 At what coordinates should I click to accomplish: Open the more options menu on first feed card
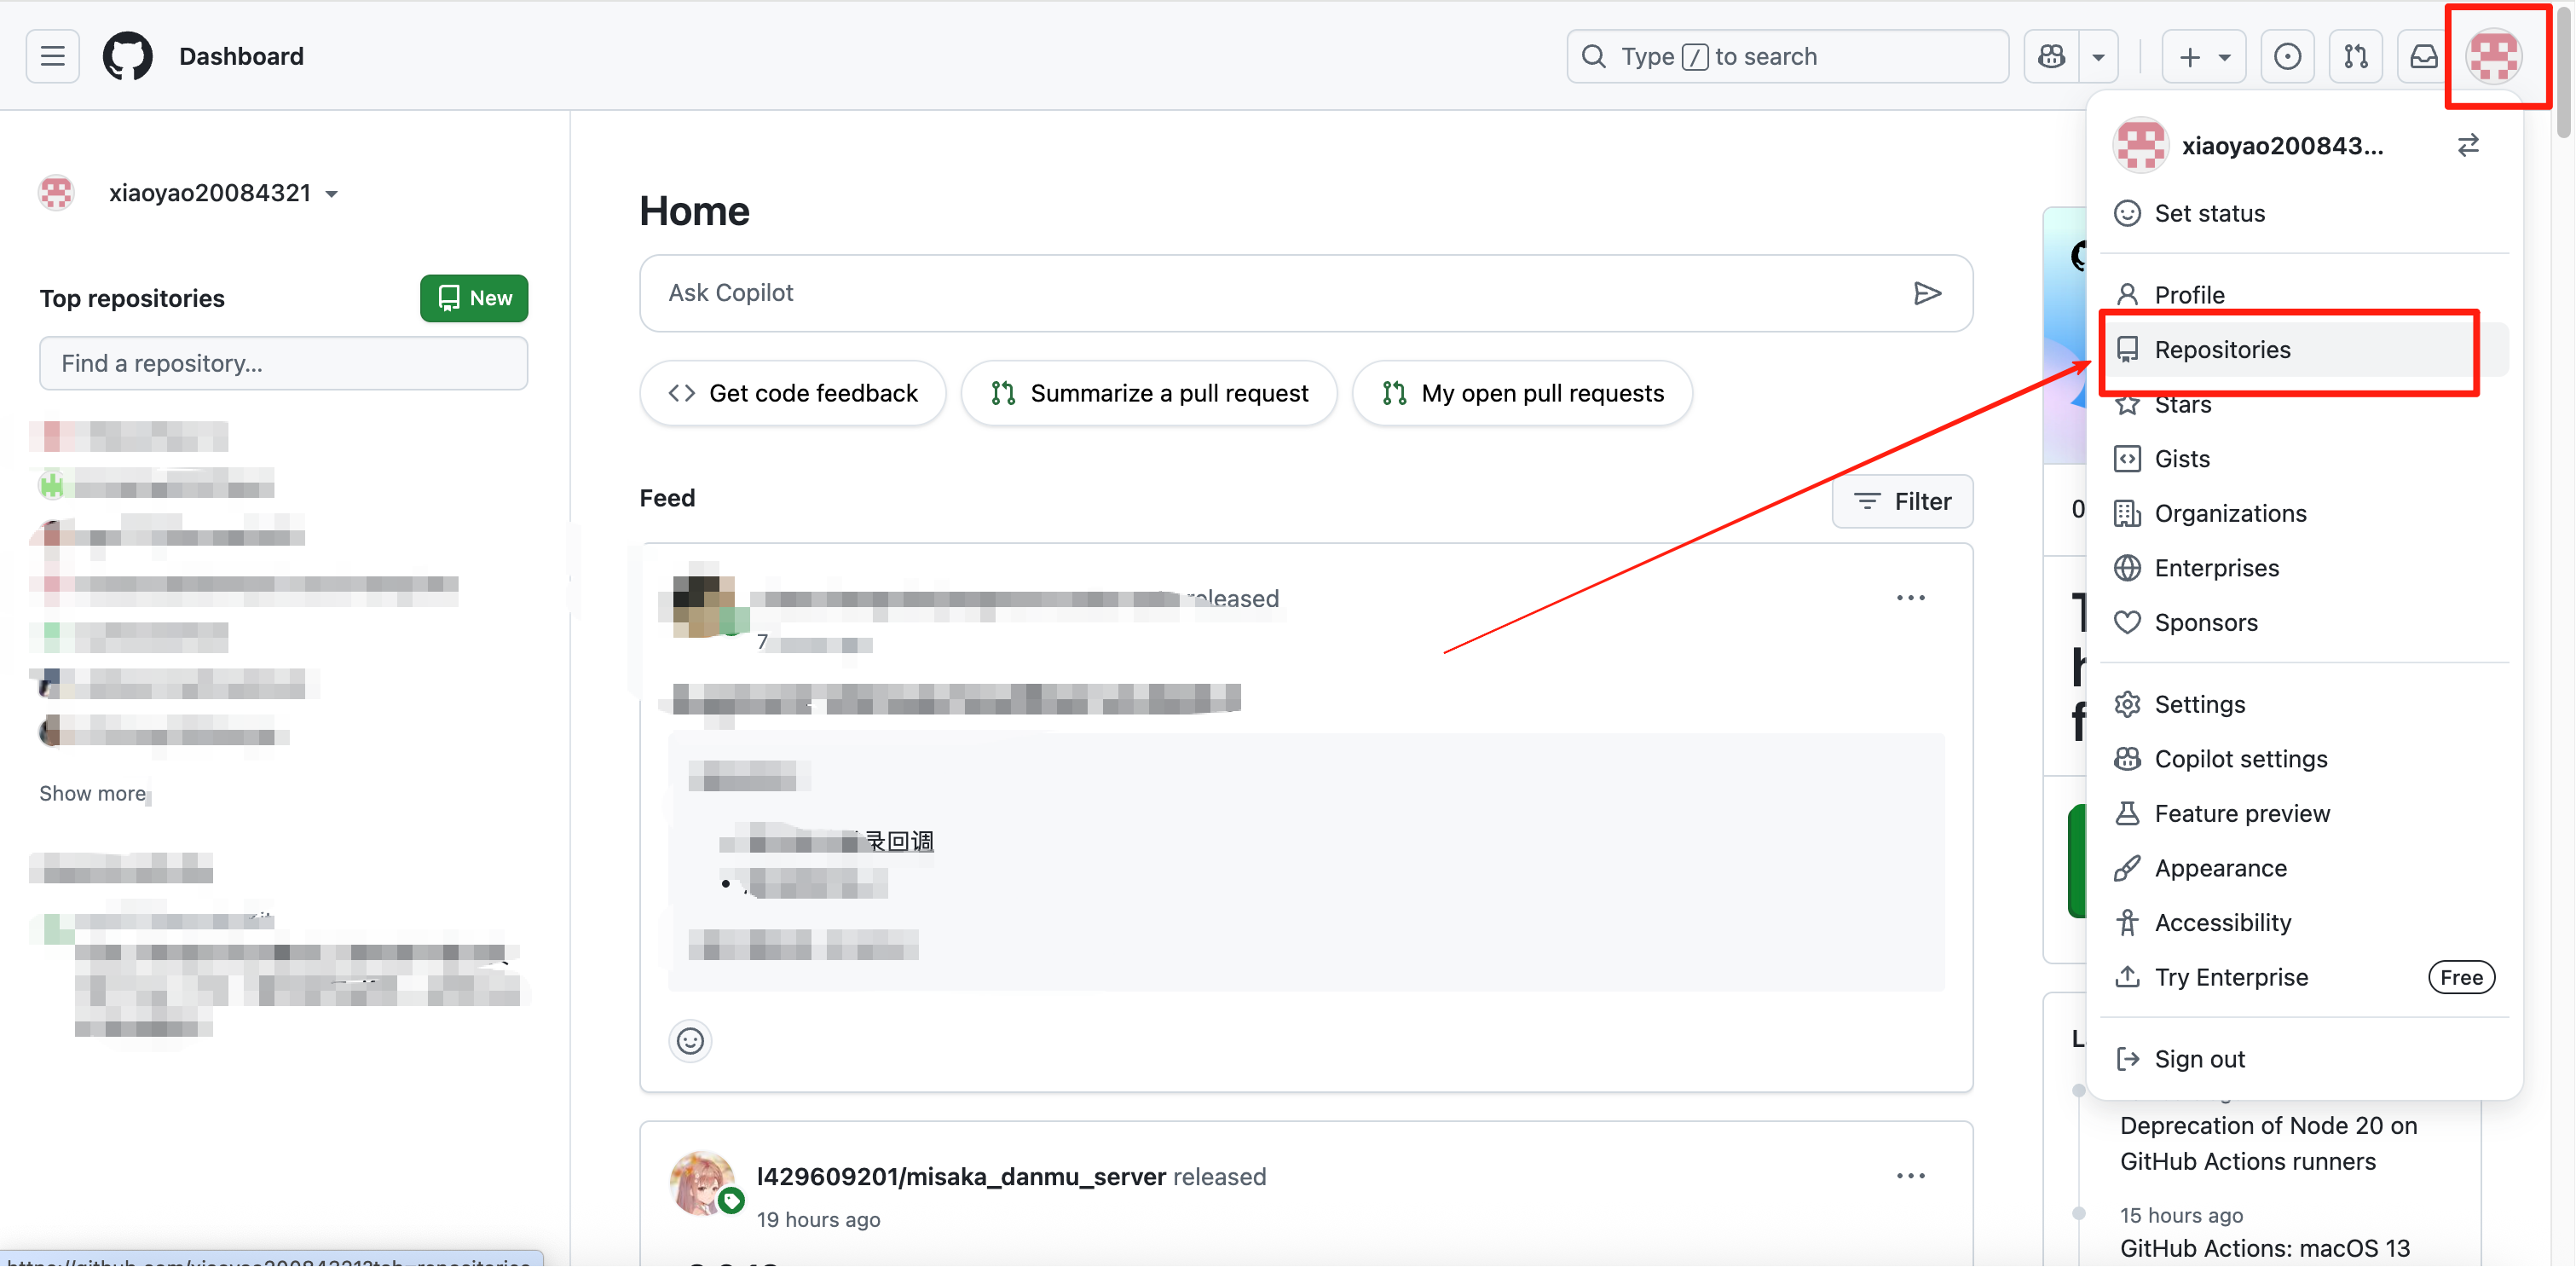(x=1910, y=597)
